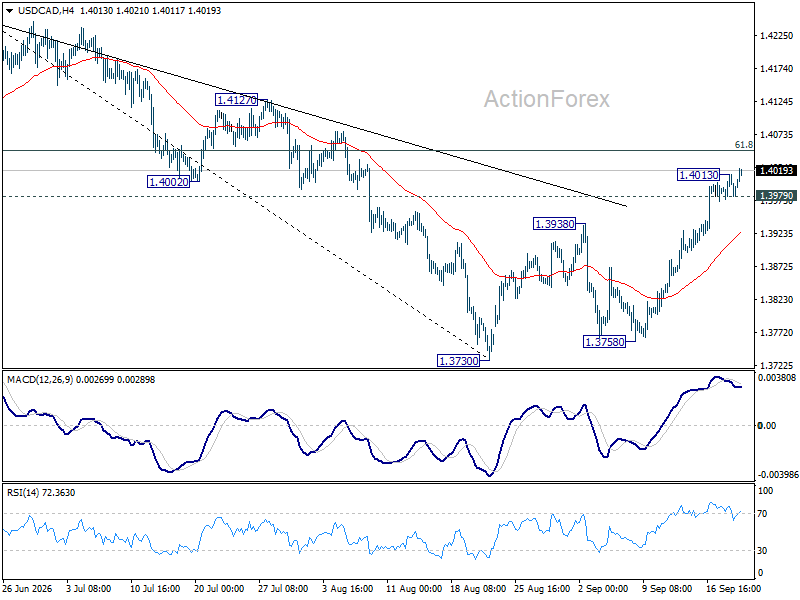The image size is (800, 600).
Task: Select the 1.40020 price label
Action: coord(168,181)
